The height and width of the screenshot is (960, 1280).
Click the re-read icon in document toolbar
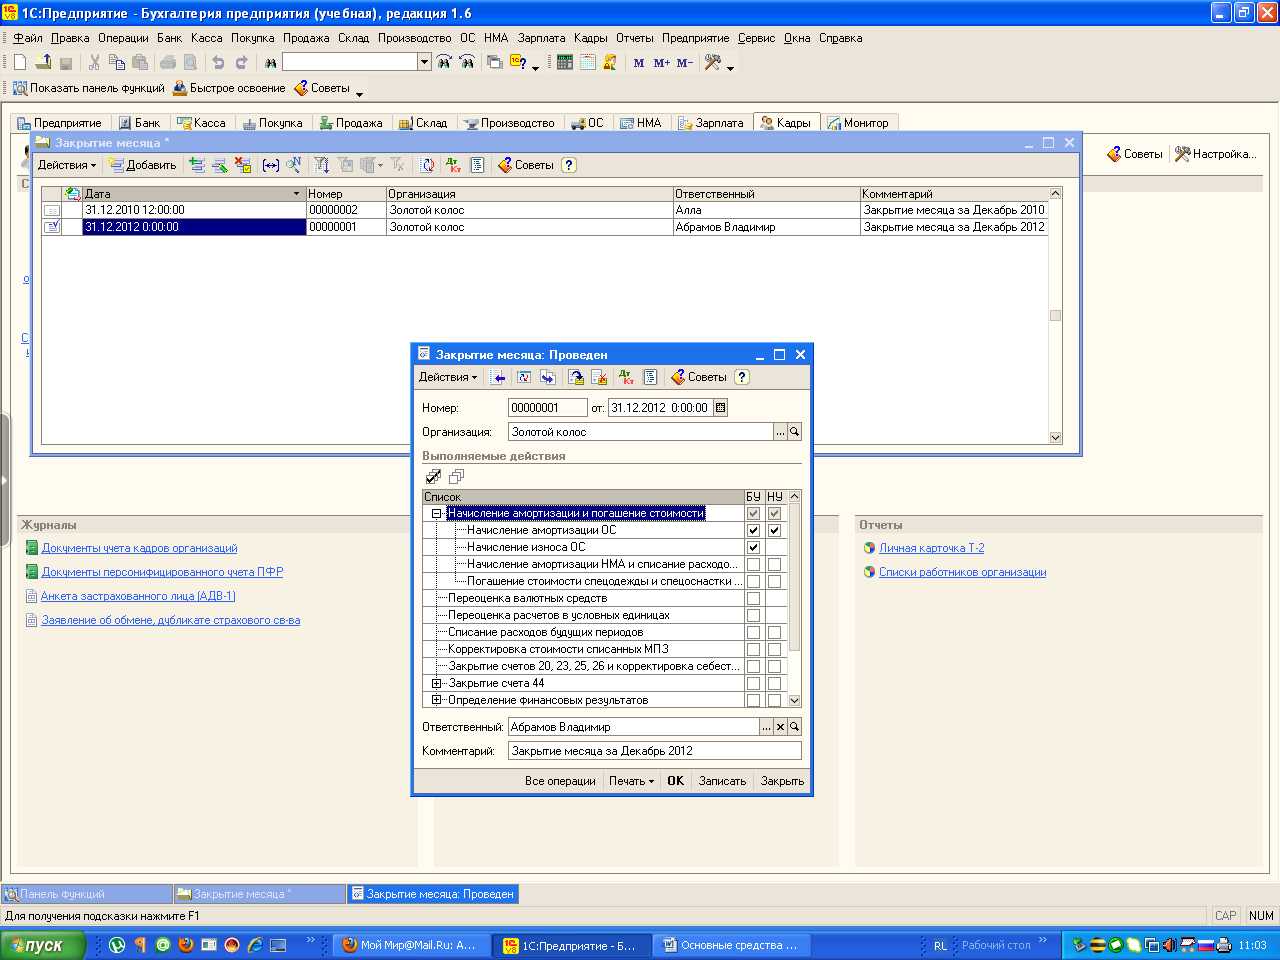[x=523, y=377]
